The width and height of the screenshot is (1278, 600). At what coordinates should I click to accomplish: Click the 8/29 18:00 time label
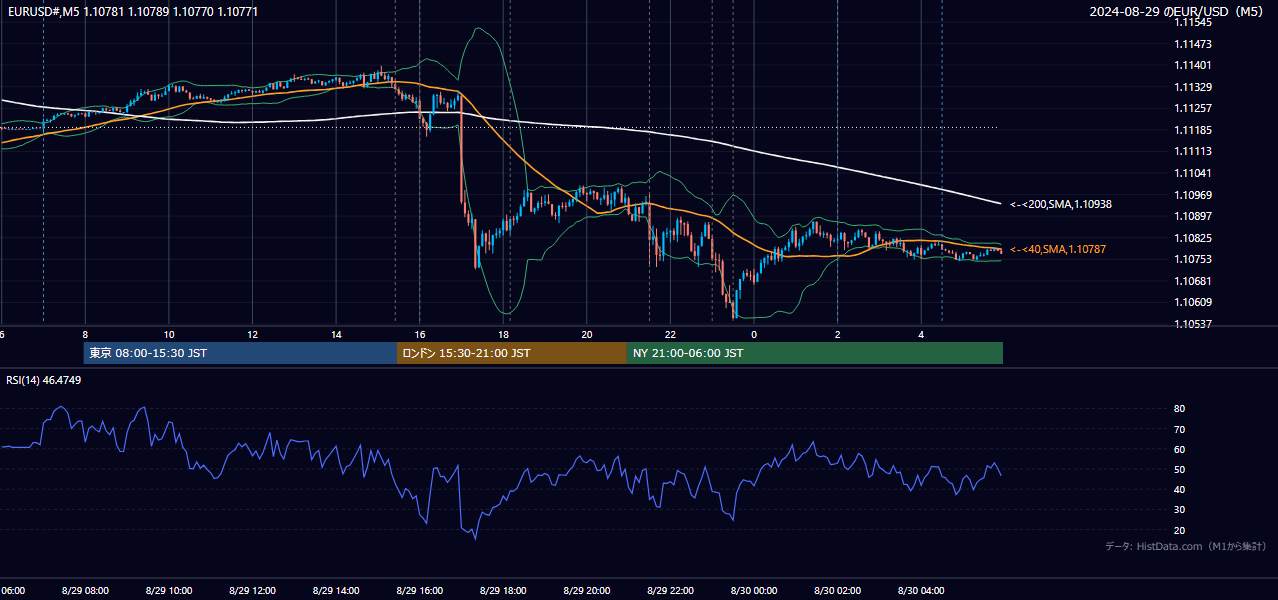(503, 591)
